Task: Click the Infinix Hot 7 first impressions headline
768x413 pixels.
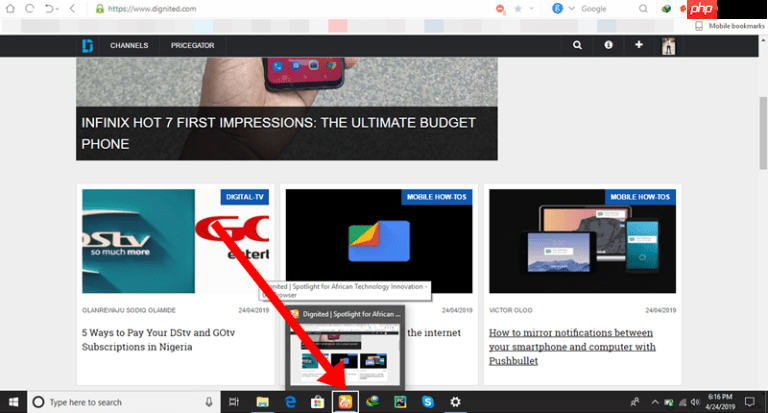Action: click(x=278, y=133)
